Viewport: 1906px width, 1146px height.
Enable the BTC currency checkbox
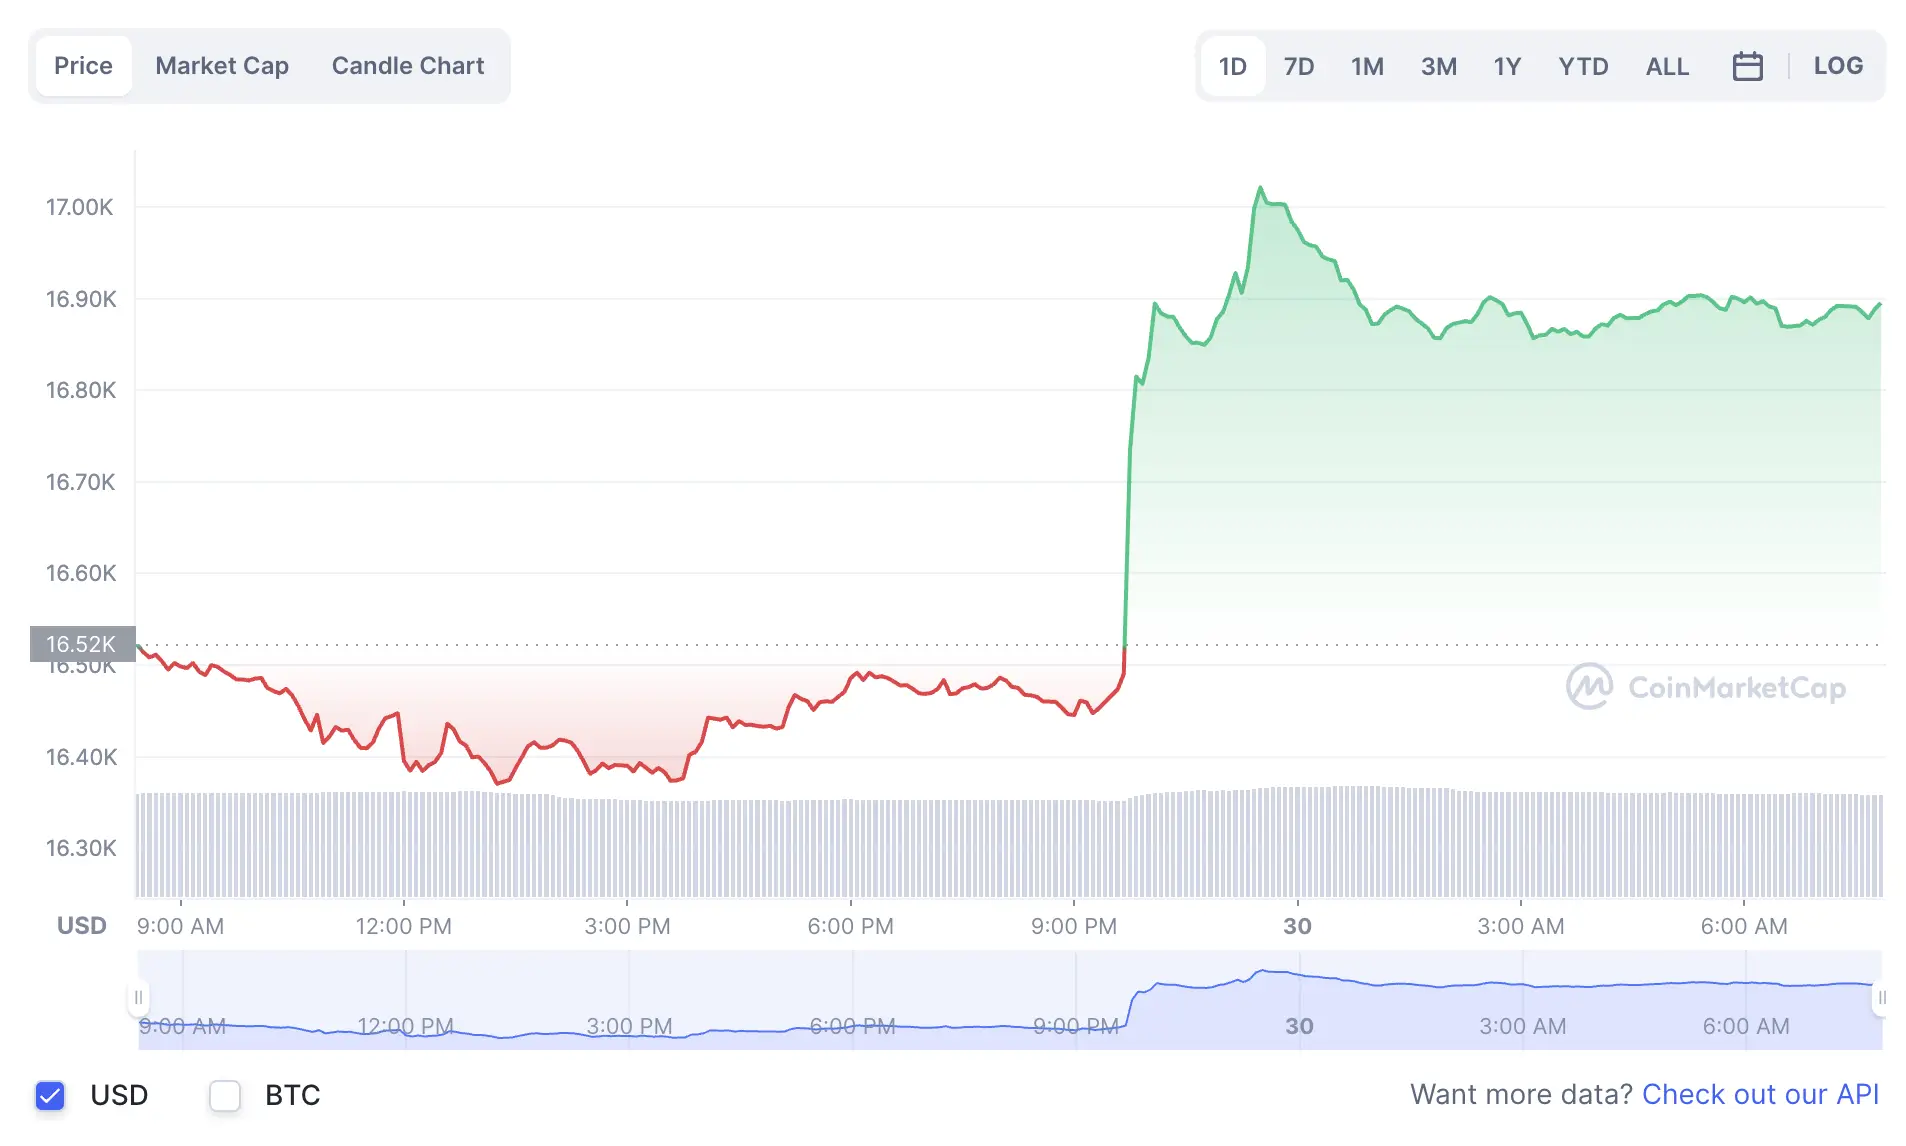[225, 1095]
